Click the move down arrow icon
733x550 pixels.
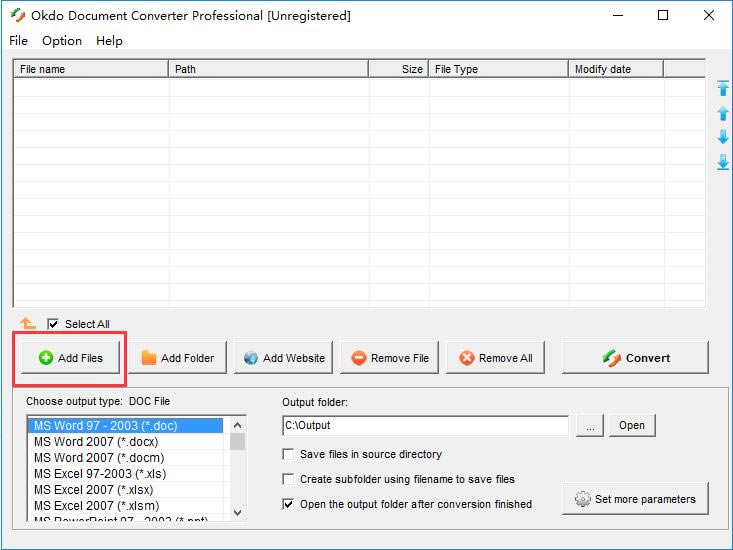(722, 137)
